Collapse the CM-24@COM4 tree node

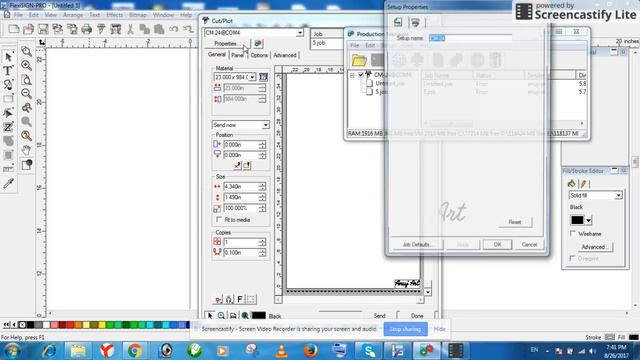point(352,75)
